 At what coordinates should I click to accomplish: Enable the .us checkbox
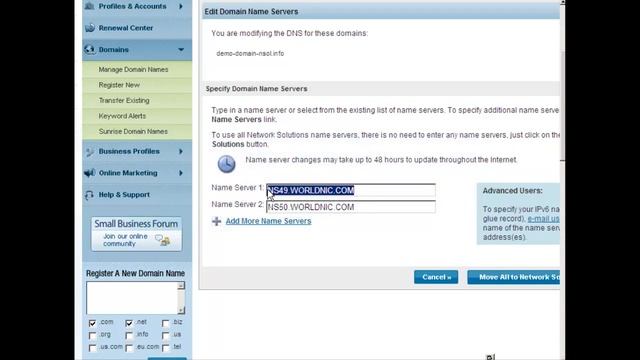(x=165, y=336)
